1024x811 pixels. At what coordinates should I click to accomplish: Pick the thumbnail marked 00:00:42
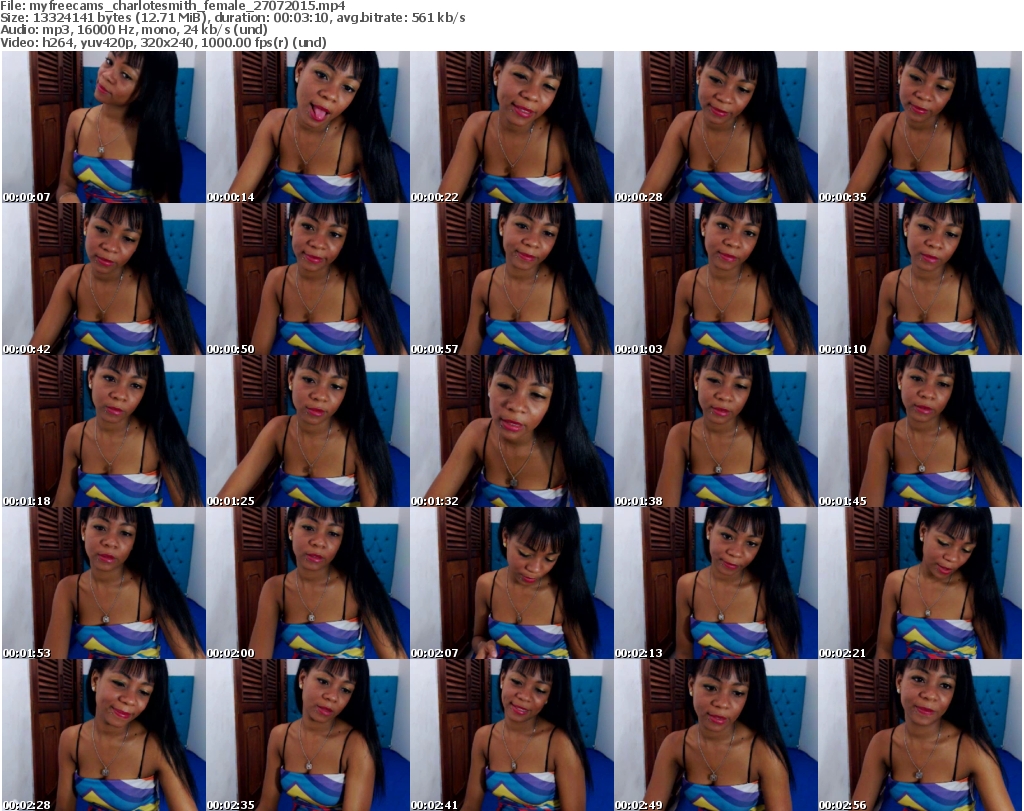103,279
